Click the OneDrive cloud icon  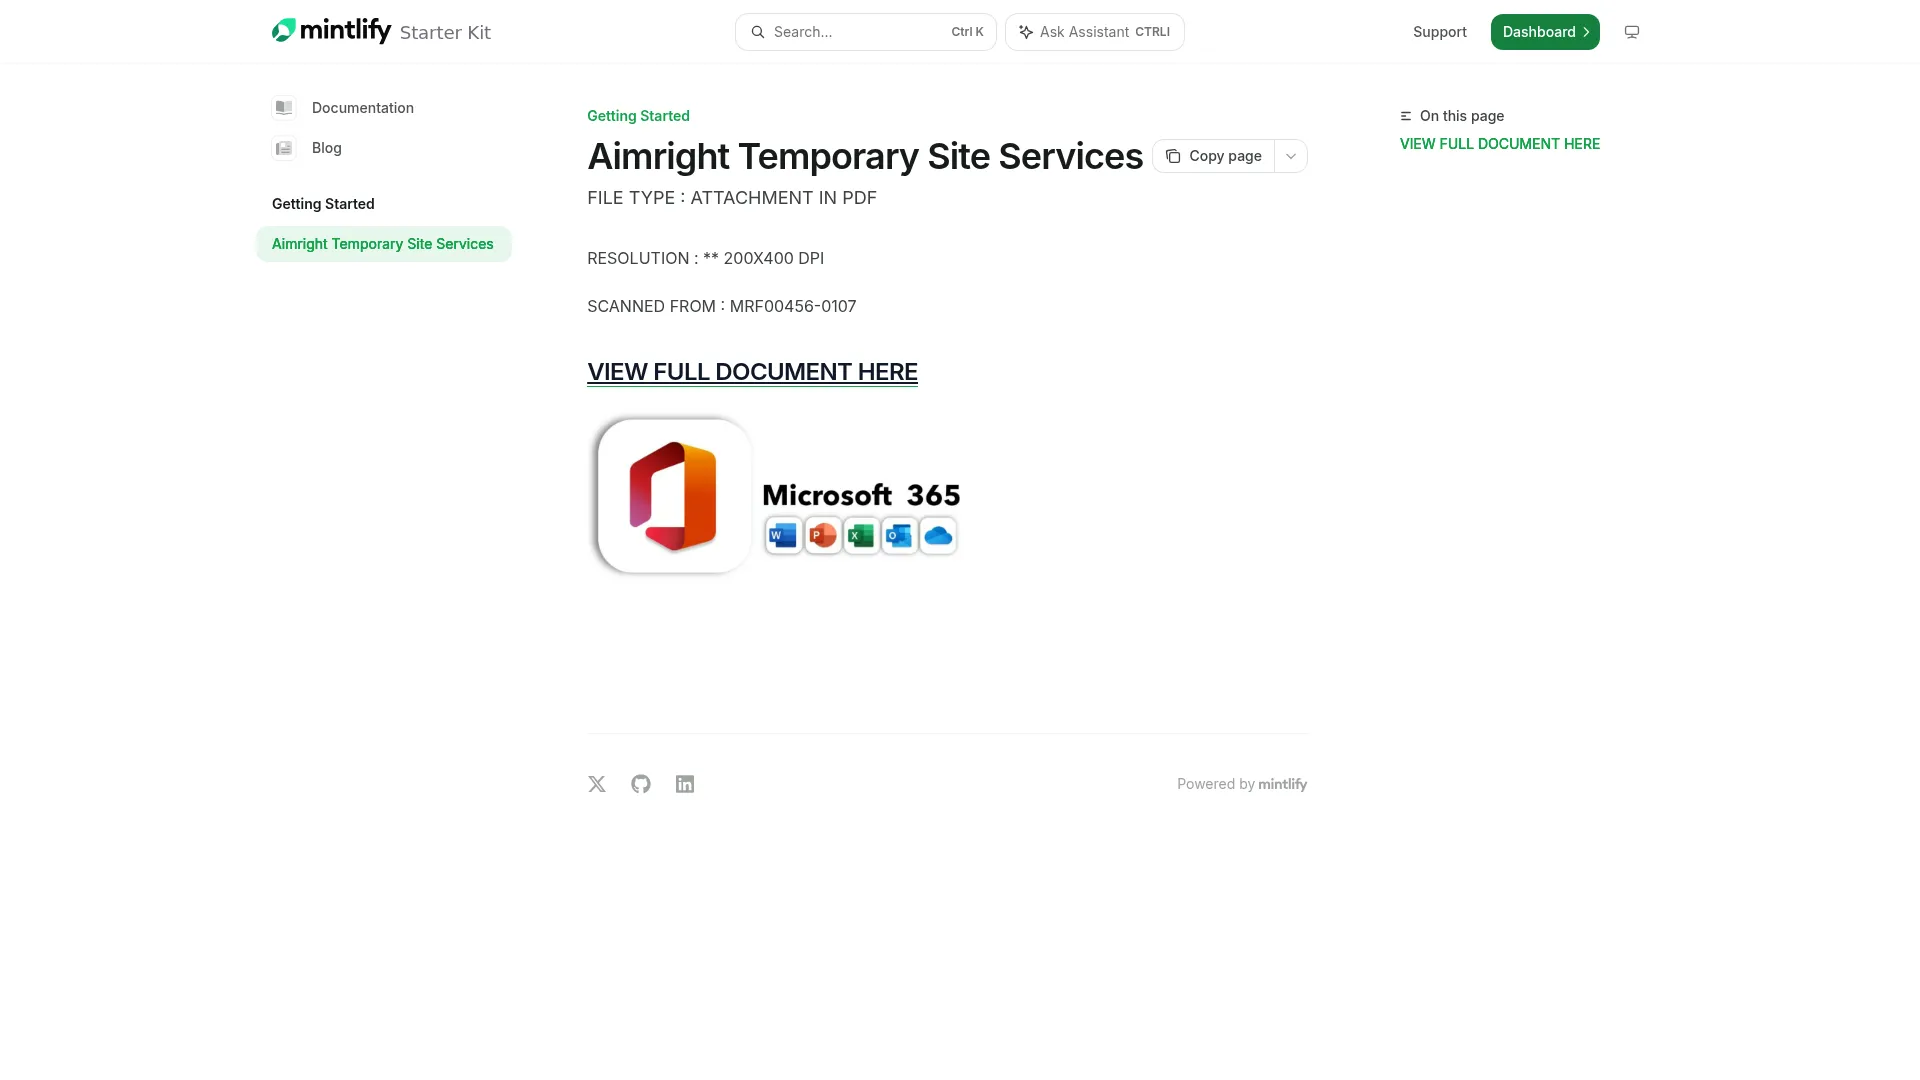(938, 536)
